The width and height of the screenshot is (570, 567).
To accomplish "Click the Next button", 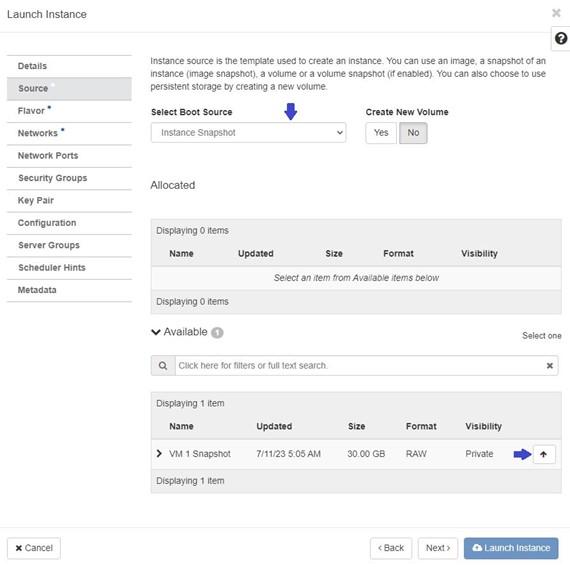I will [438, 548].
